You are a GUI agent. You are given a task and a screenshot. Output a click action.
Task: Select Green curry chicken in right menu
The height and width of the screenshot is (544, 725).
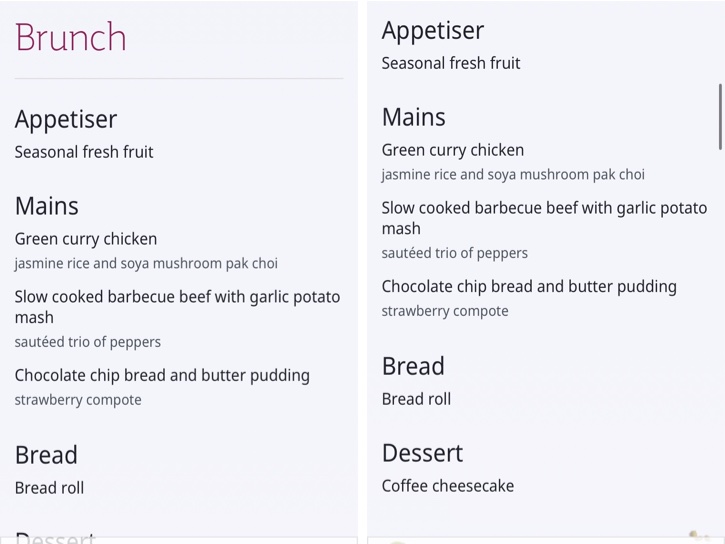click(x=453, y=150)
